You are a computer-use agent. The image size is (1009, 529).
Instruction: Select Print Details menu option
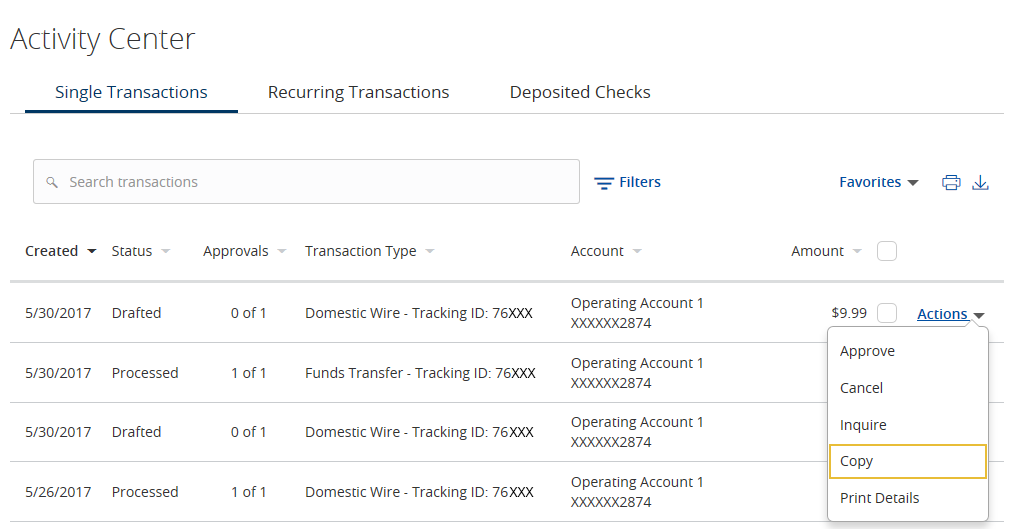click(x=908, y=498)
